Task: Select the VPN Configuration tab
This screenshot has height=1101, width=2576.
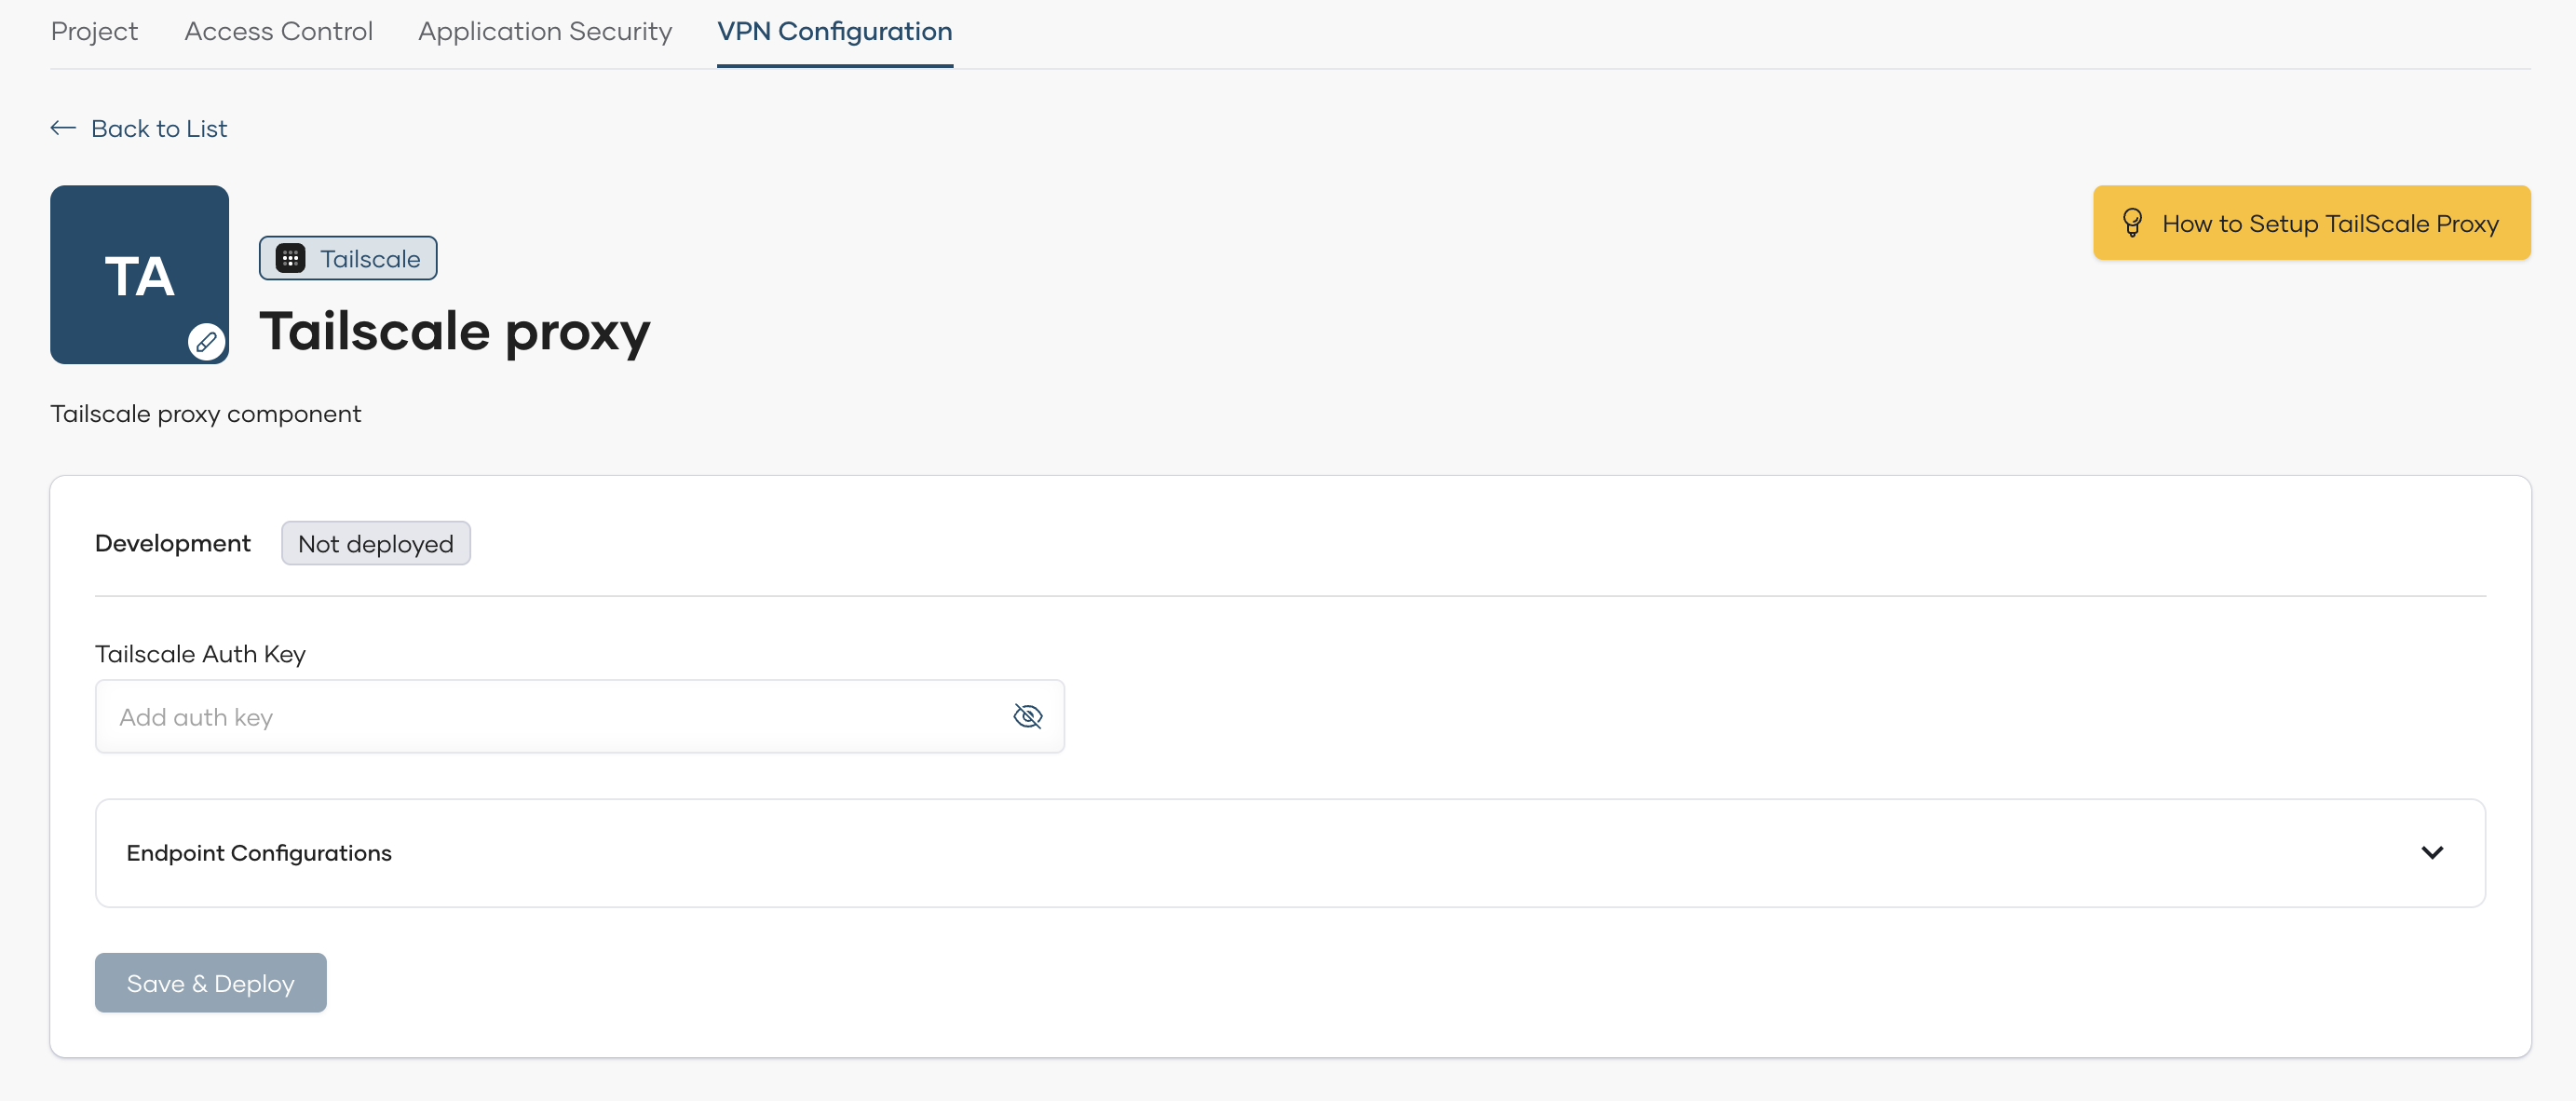Action: pyautogui.click(x=834, y=32)
